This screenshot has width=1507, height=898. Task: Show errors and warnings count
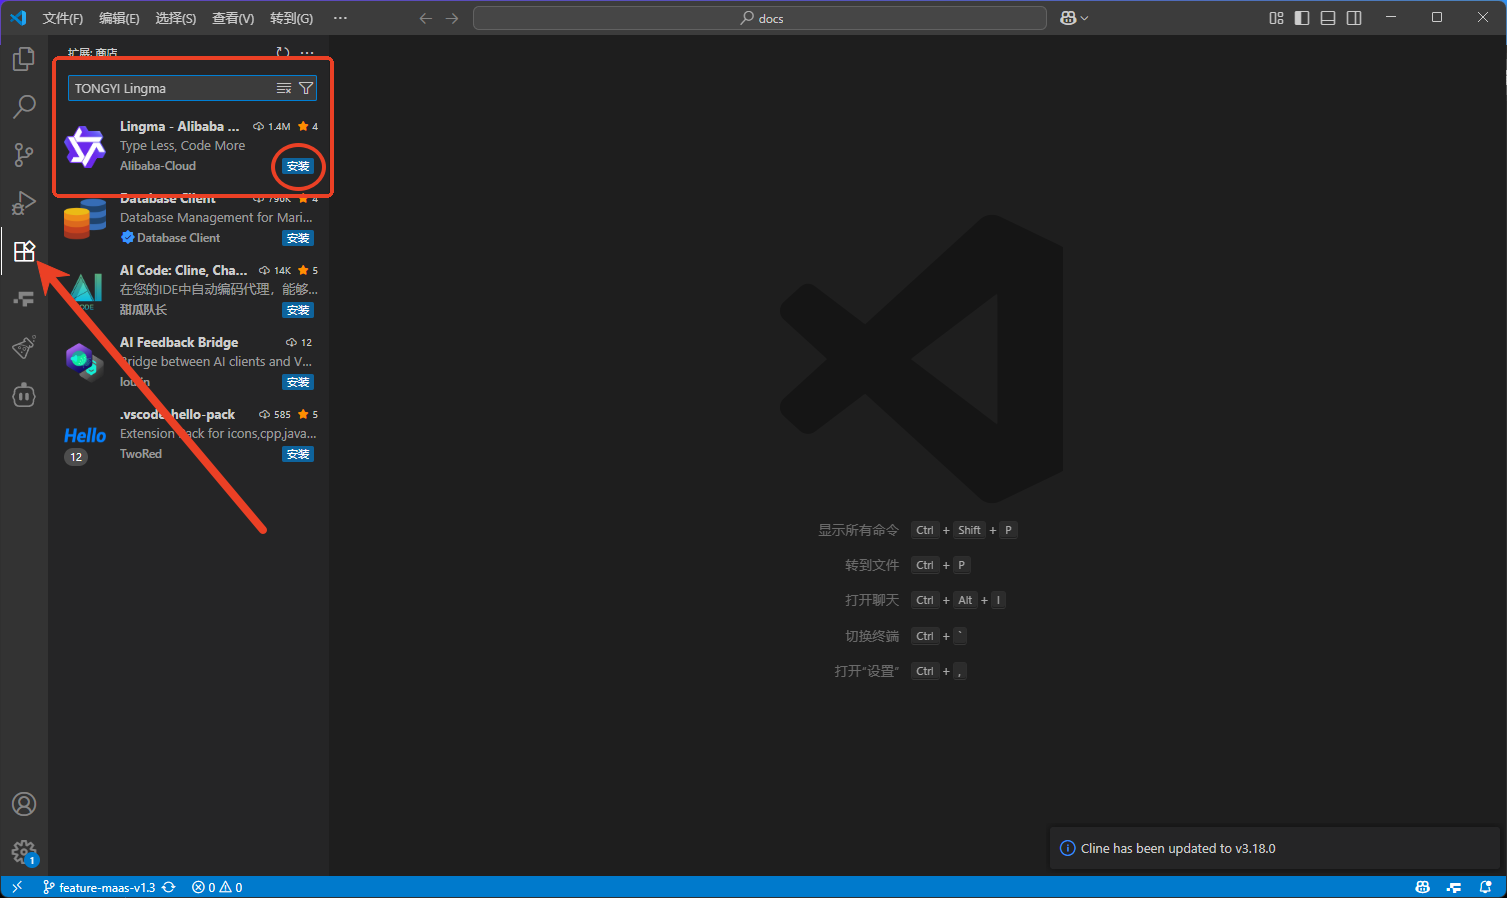[x=217, y=887]
